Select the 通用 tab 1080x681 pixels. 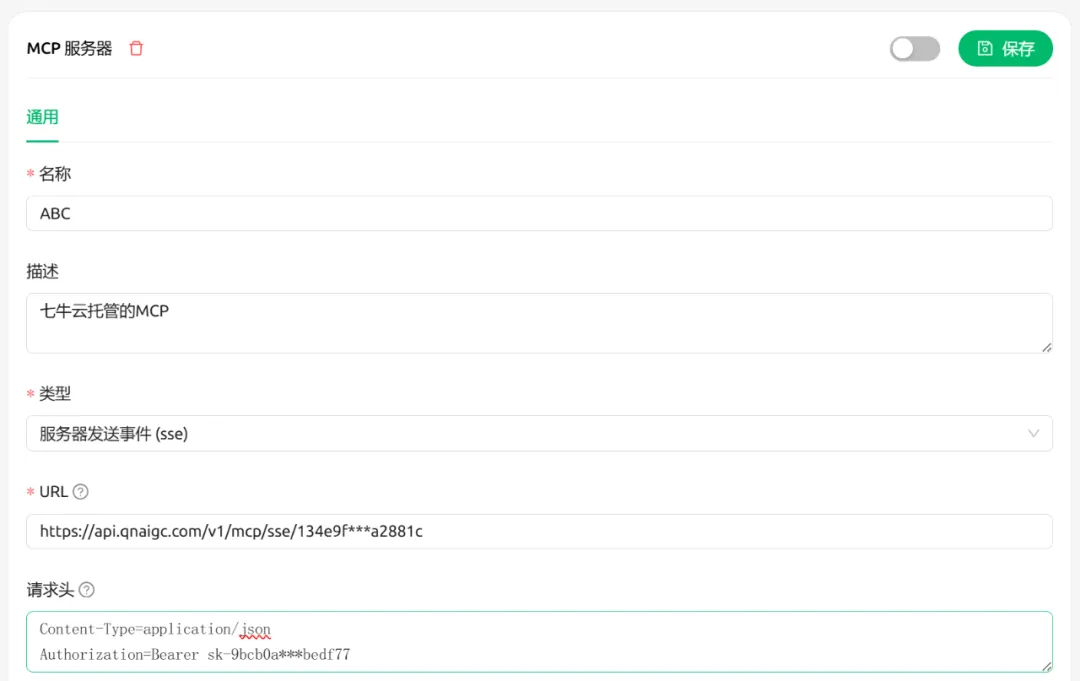point(42,117)
